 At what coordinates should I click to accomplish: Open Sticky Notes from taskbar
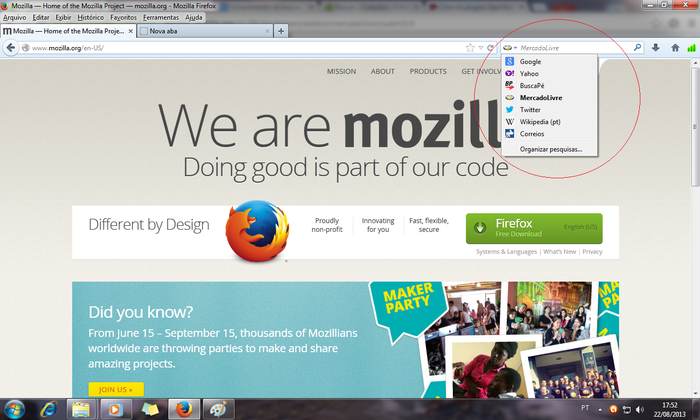click(x=150, y=409)
